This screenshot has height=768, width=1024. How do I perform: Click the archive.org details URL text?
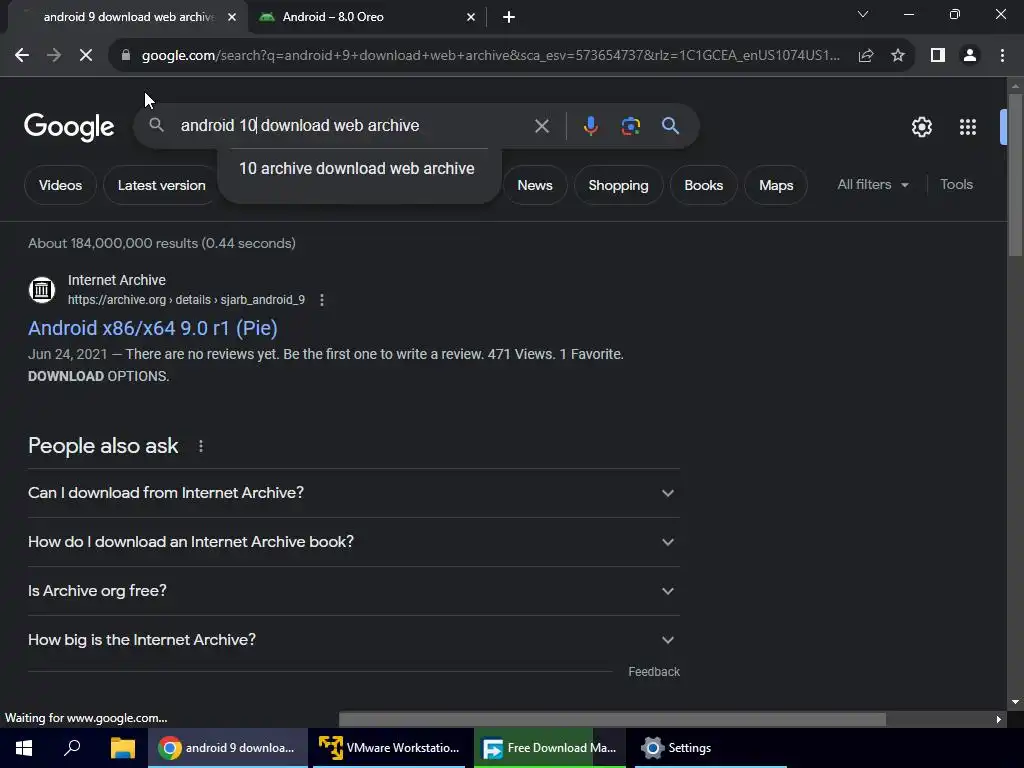186,300
